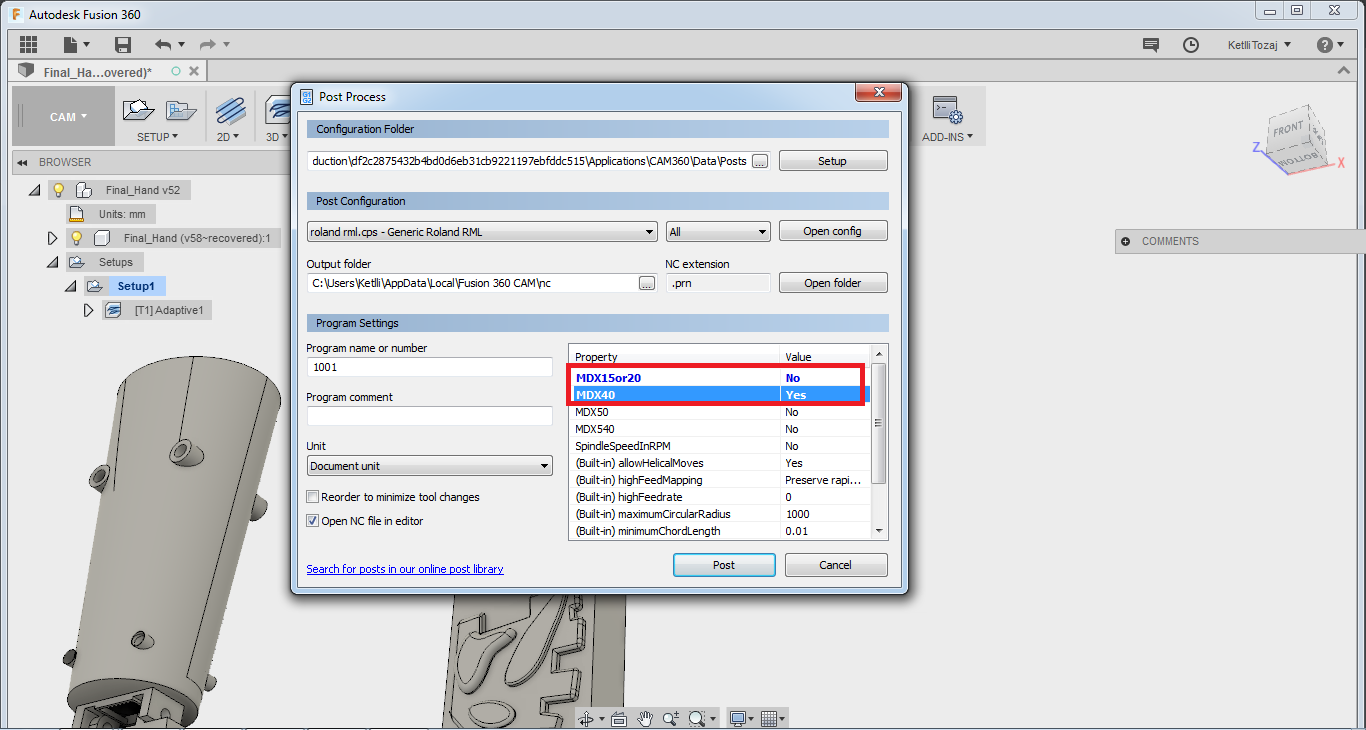
Task: Select the Zoom magnifier tool
Action: [671, 718]
